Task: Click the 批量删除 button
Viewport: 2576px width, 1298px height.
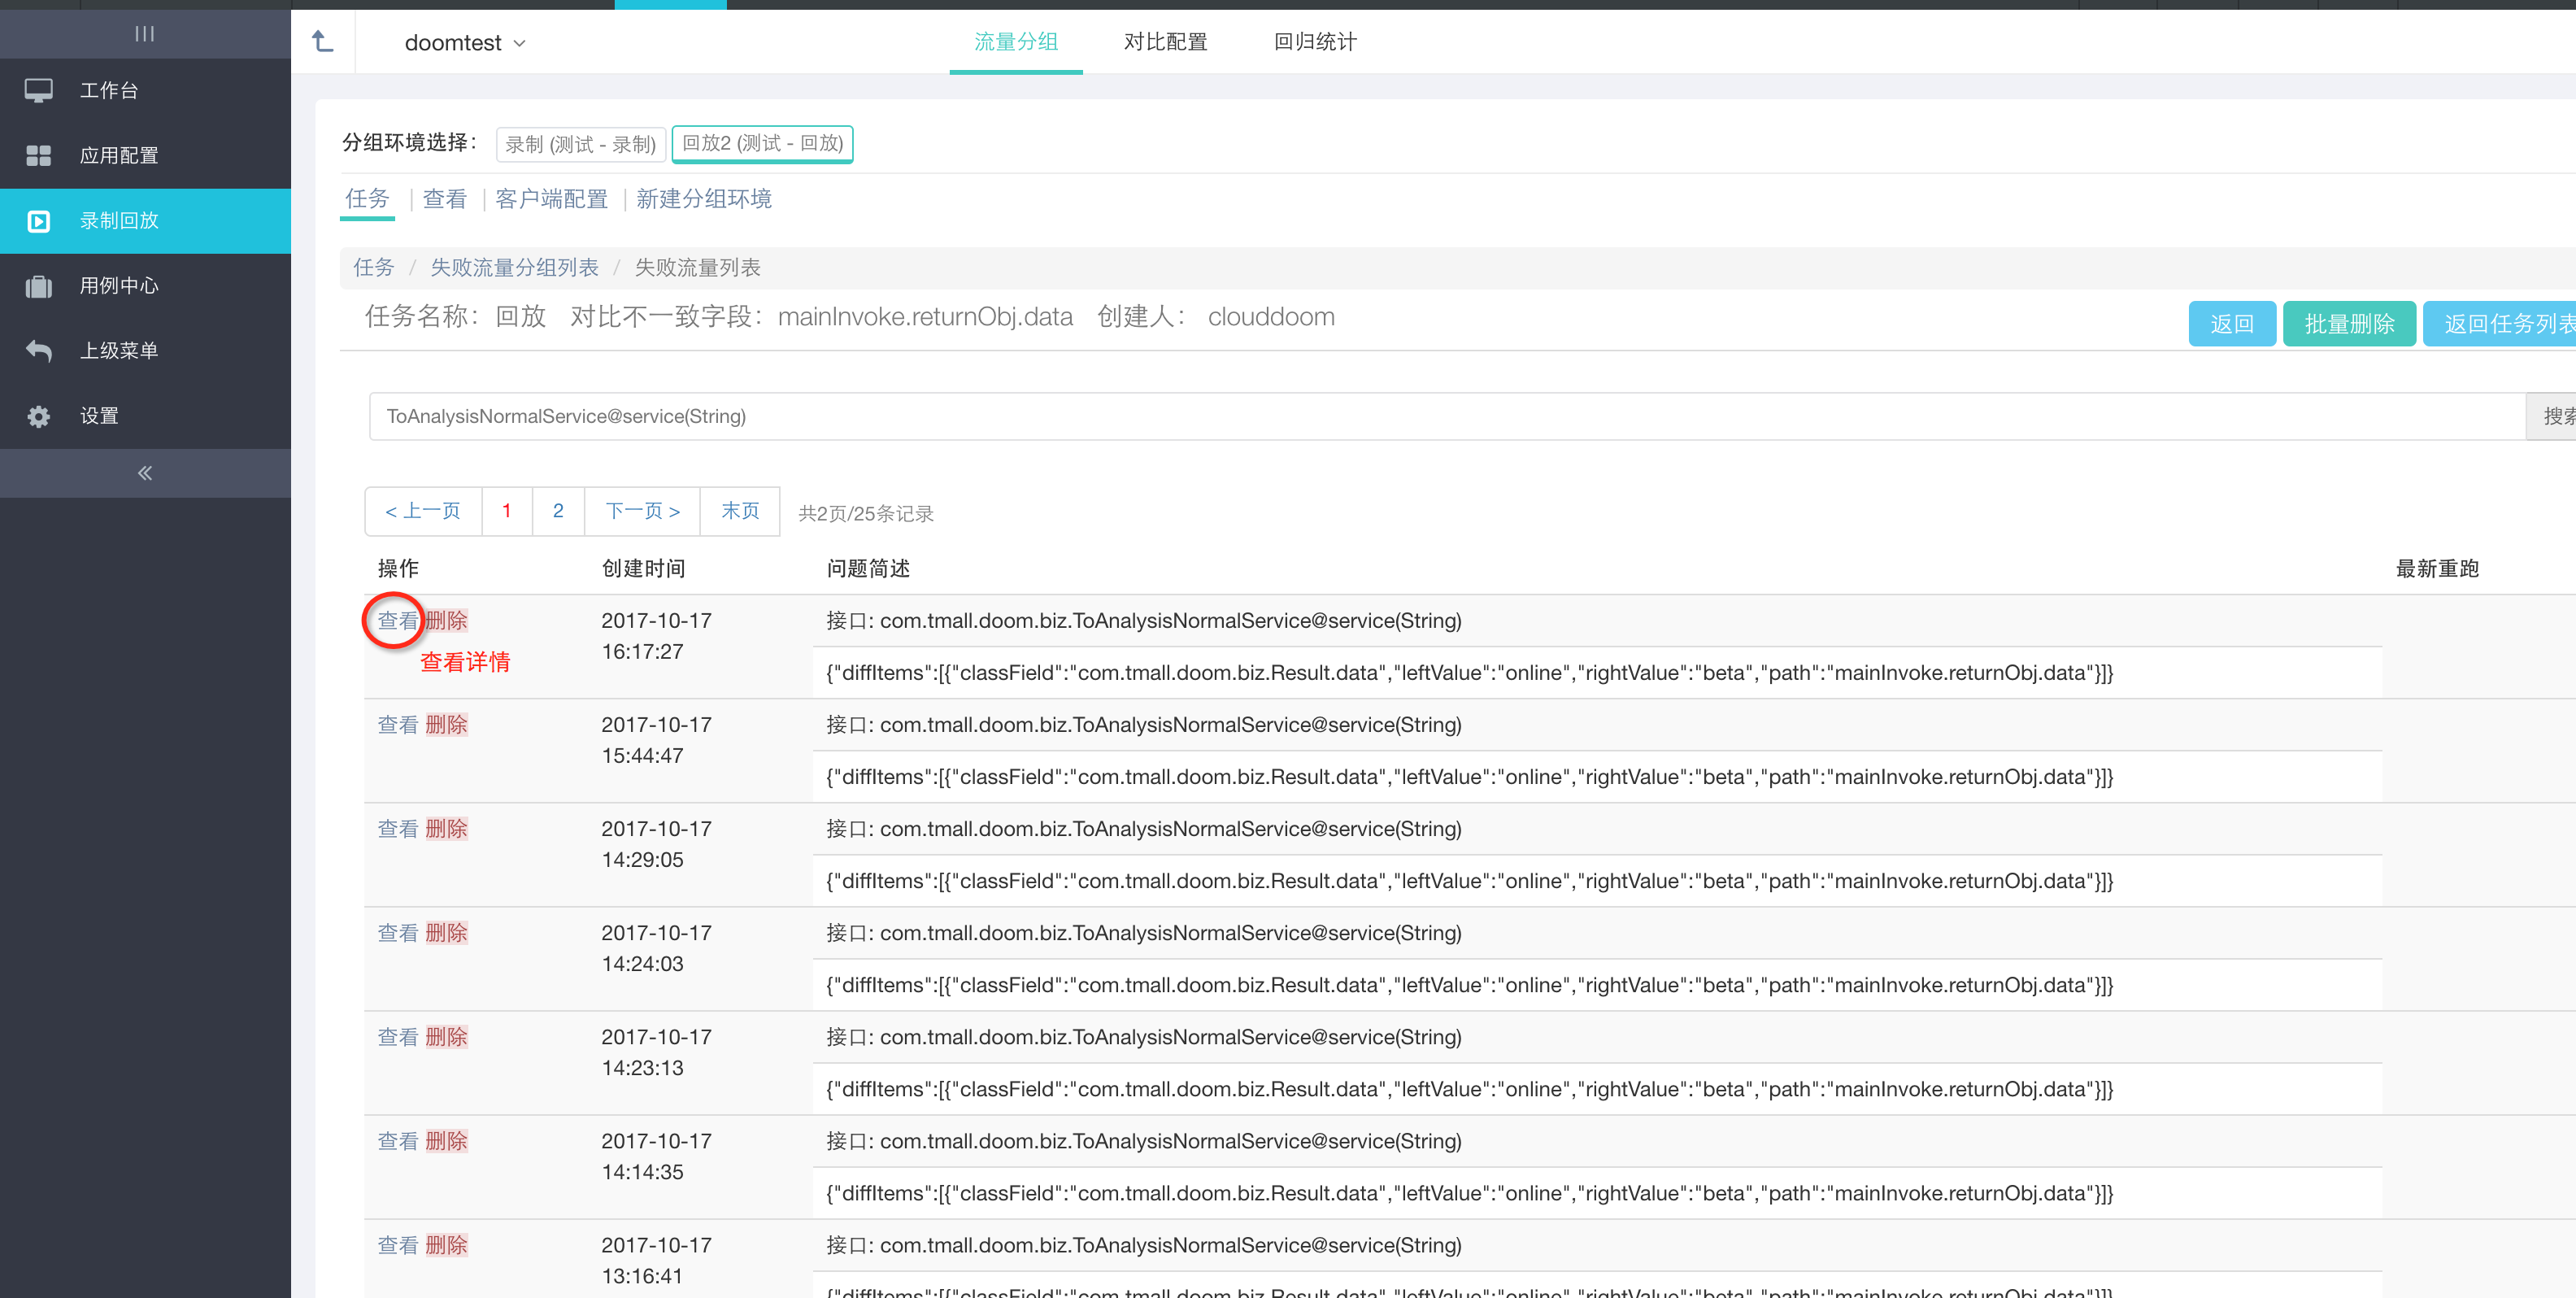Action: pos(2349,323)
